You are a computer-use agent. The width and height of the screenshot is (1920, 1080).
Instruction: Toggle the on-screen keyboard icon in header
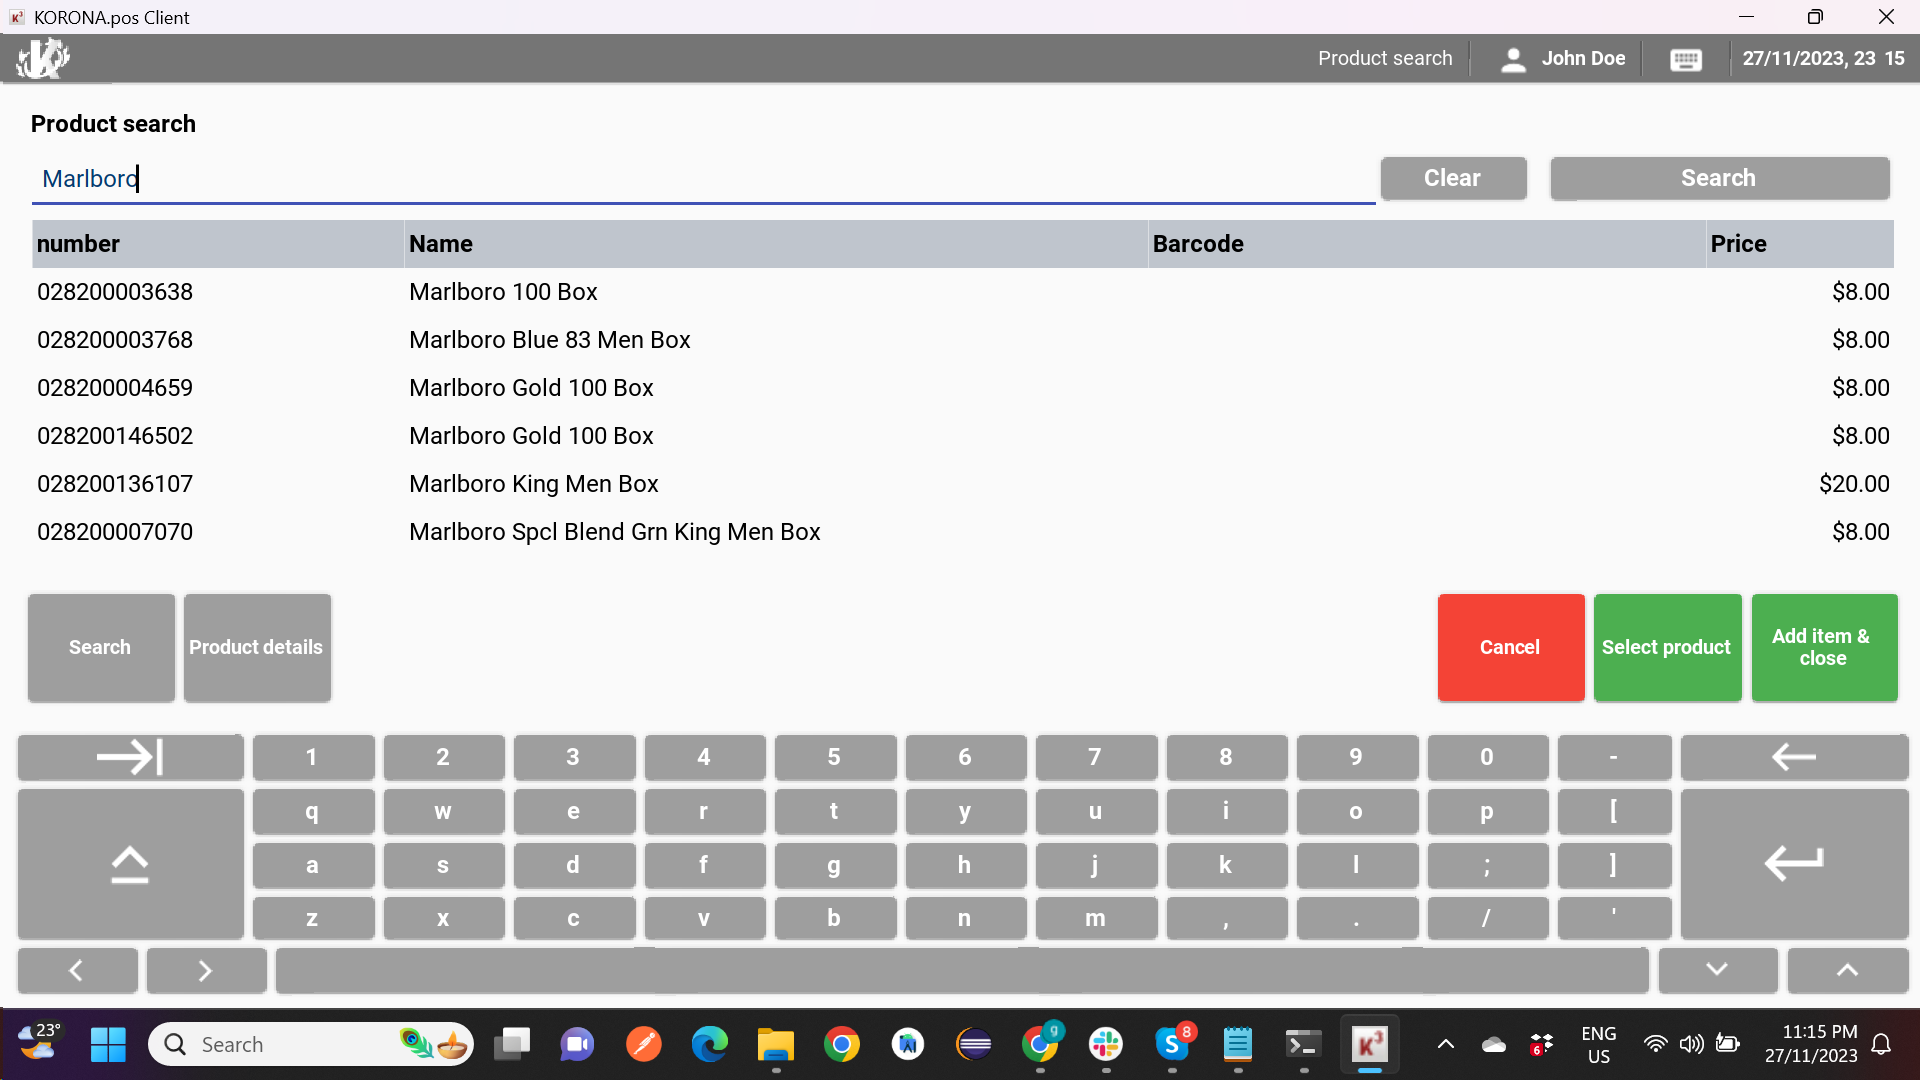[x=1686, y=60]
